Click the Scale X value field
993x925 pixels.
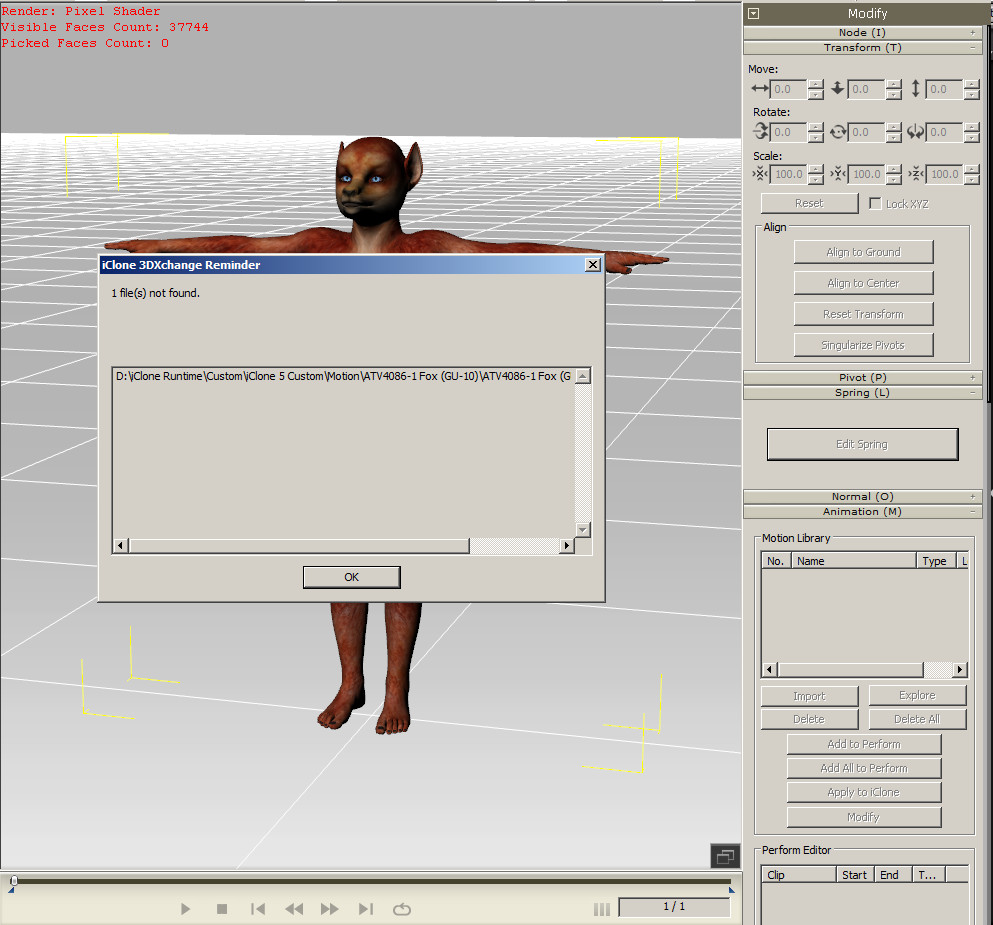click(x=788, y=174)
